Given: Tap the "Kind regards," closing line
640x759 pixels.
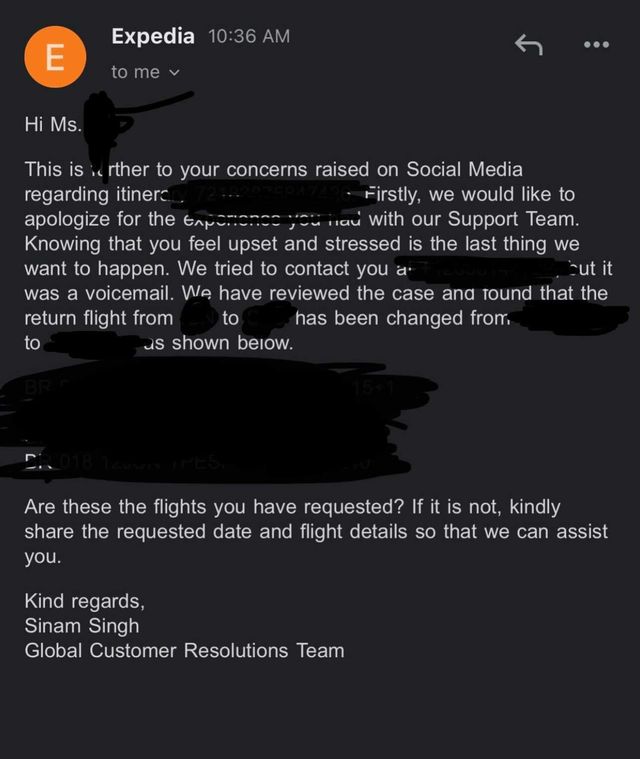Looking at the screenshot, I should [x=85, y=602].
